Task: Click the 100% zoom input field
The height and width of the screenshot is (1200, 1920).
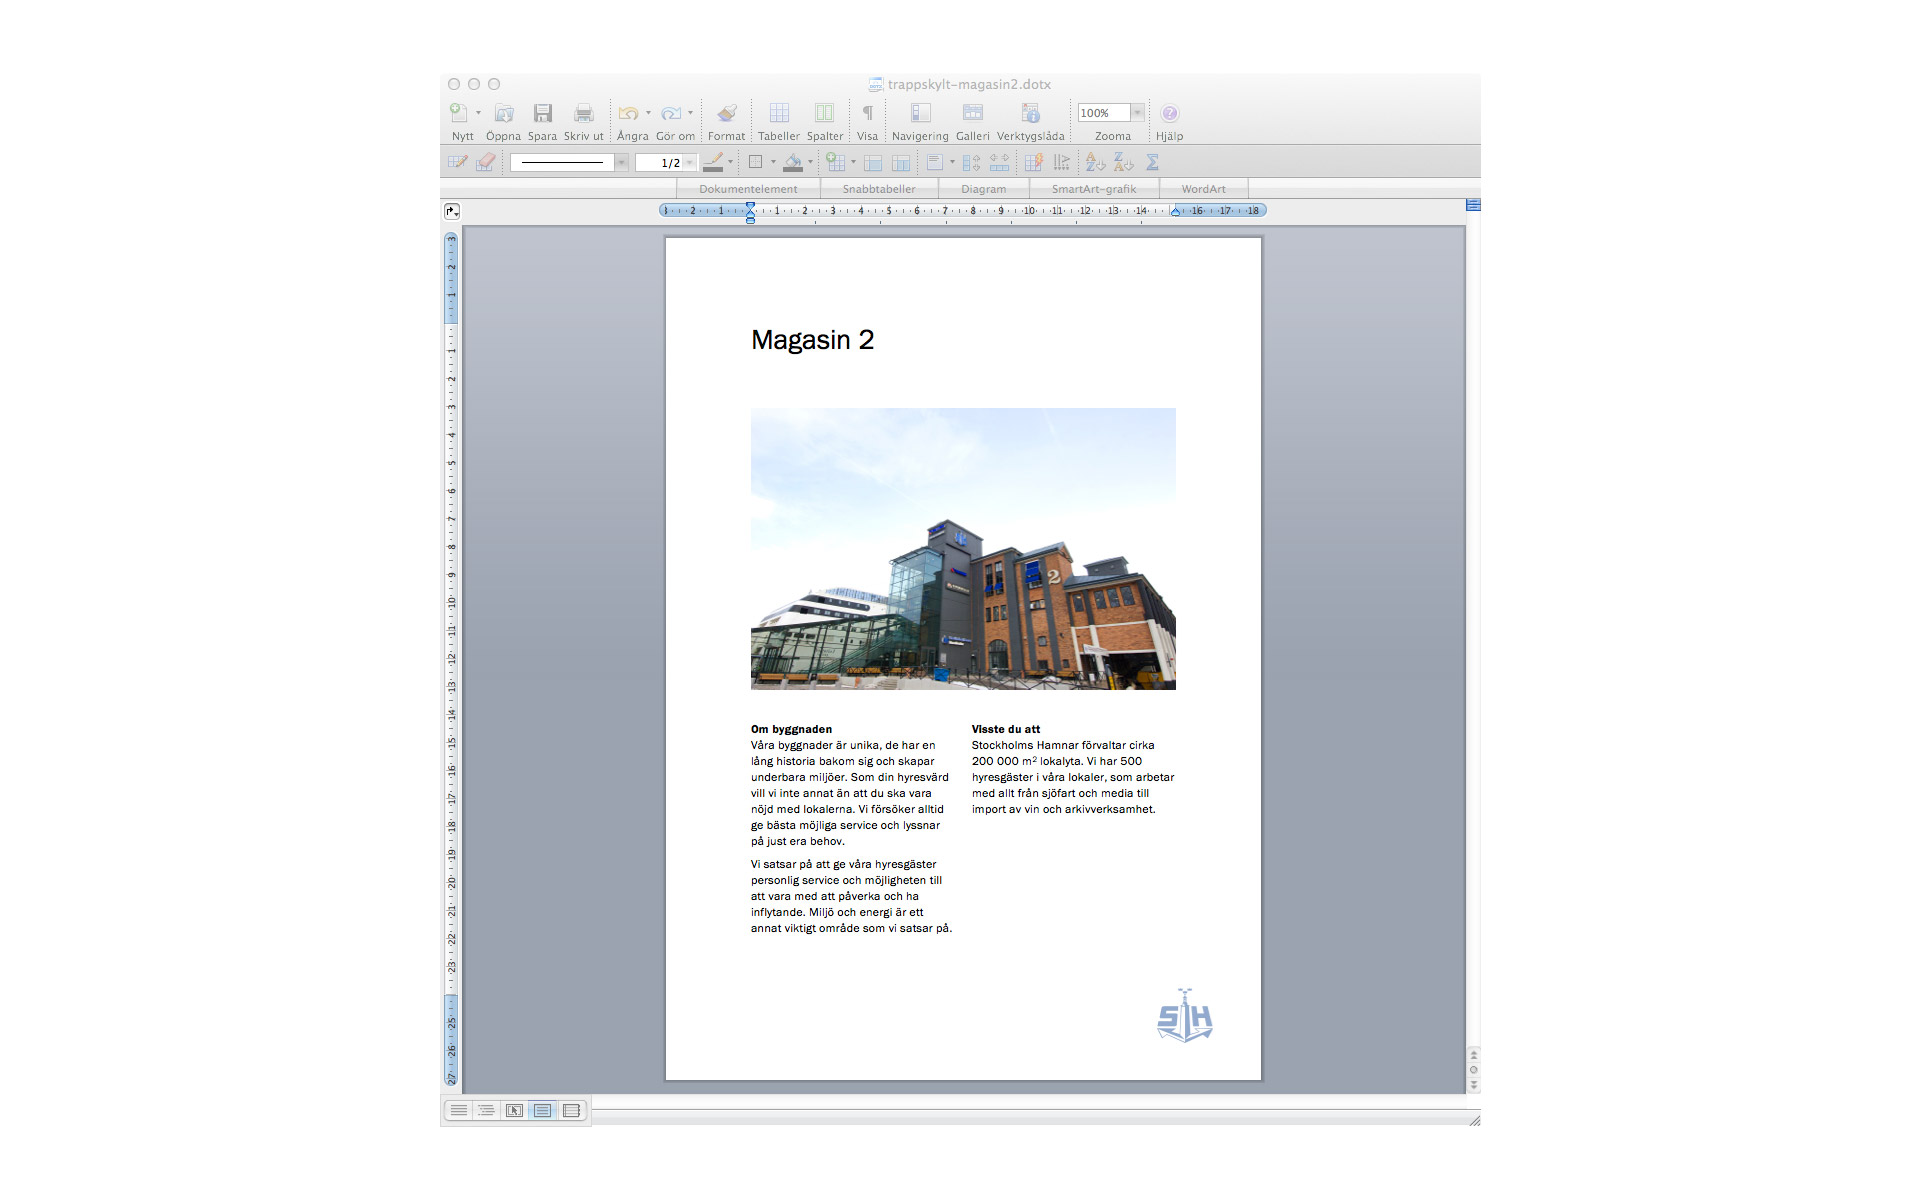Action: (x=1103, y=113)
